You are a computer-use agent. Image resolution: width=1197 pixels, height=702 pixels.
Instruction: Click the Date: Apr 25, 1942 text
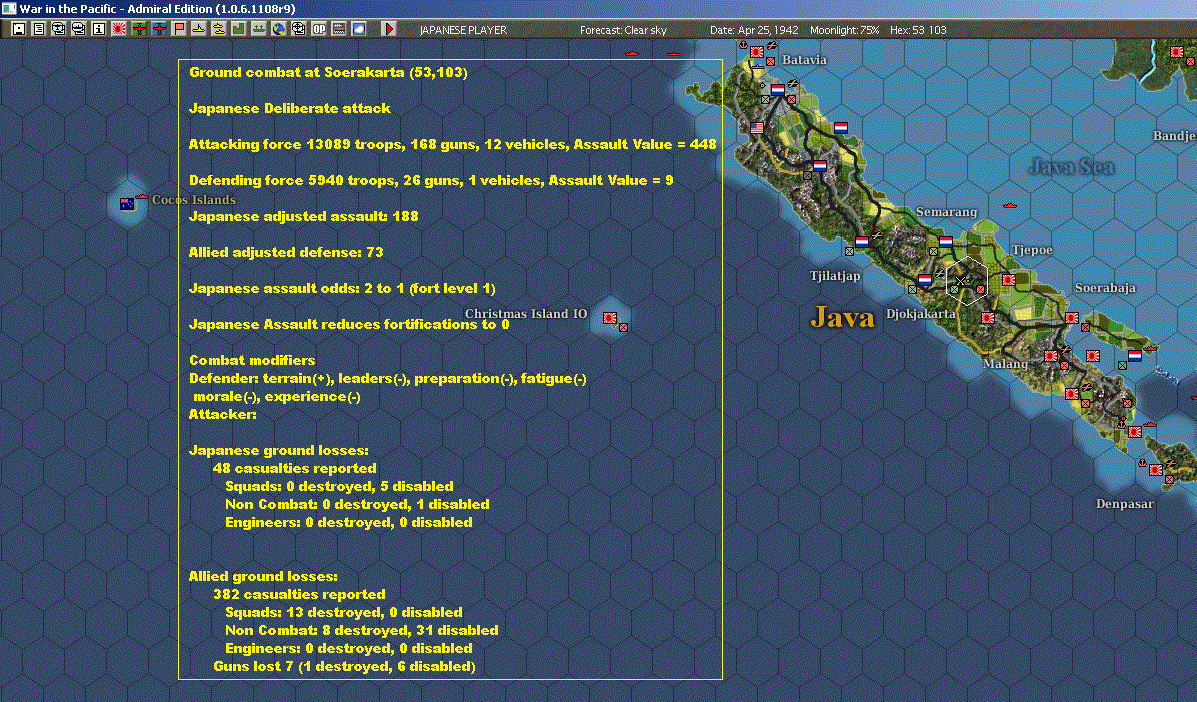(754, 30)
